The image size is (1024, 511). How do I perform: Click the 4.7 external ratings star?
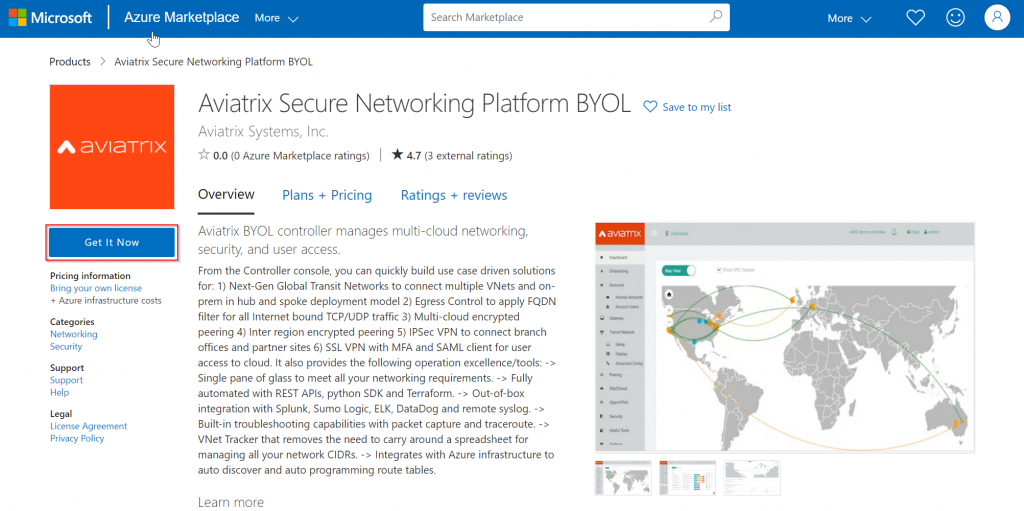tap(397, 155)
